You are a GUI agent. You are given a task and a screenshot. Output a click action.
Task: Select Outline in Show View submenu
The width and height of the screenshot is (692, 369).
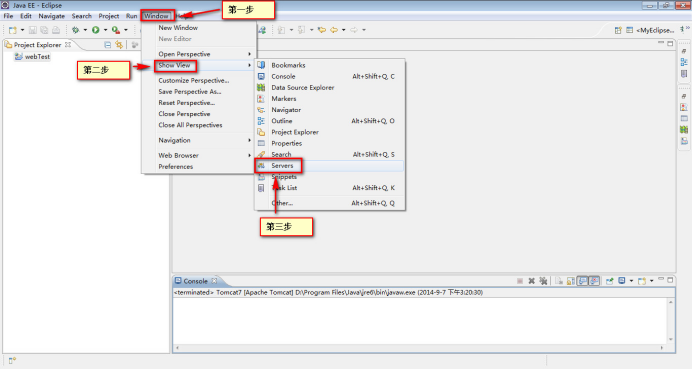(x=329, y=121)
